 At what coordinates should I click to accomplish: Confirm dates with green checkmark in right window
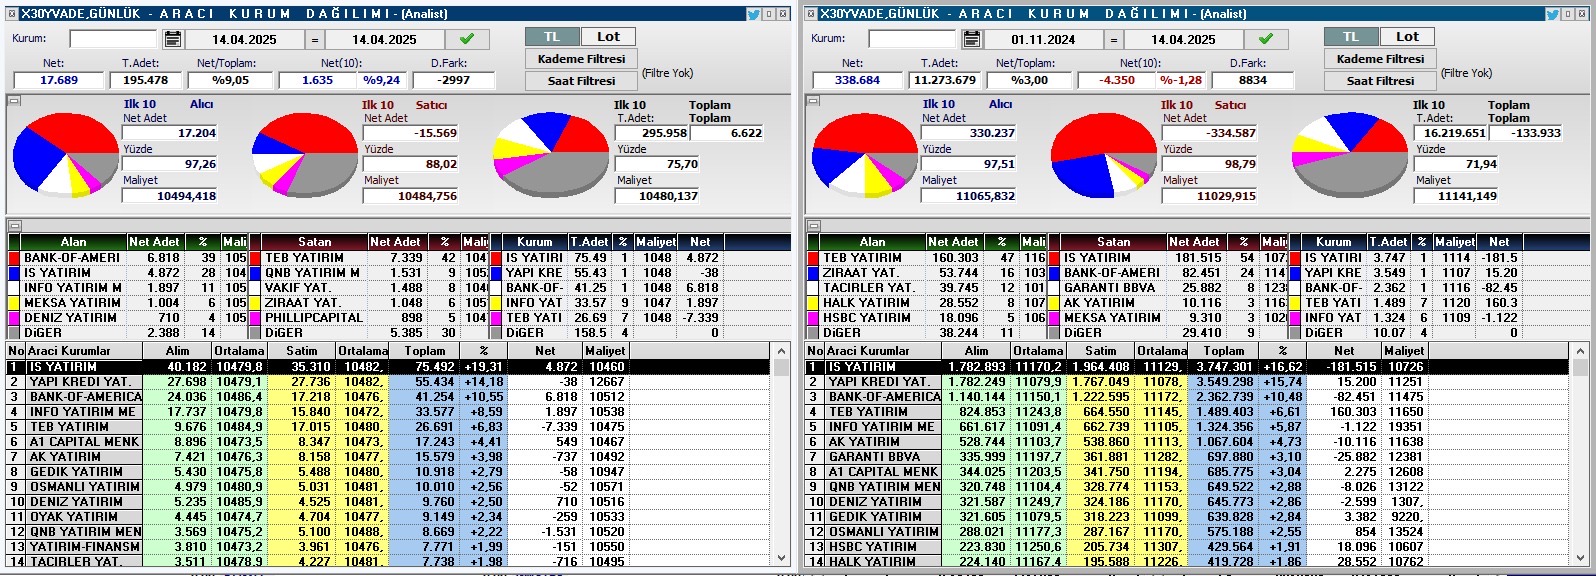click(1265, 39)
